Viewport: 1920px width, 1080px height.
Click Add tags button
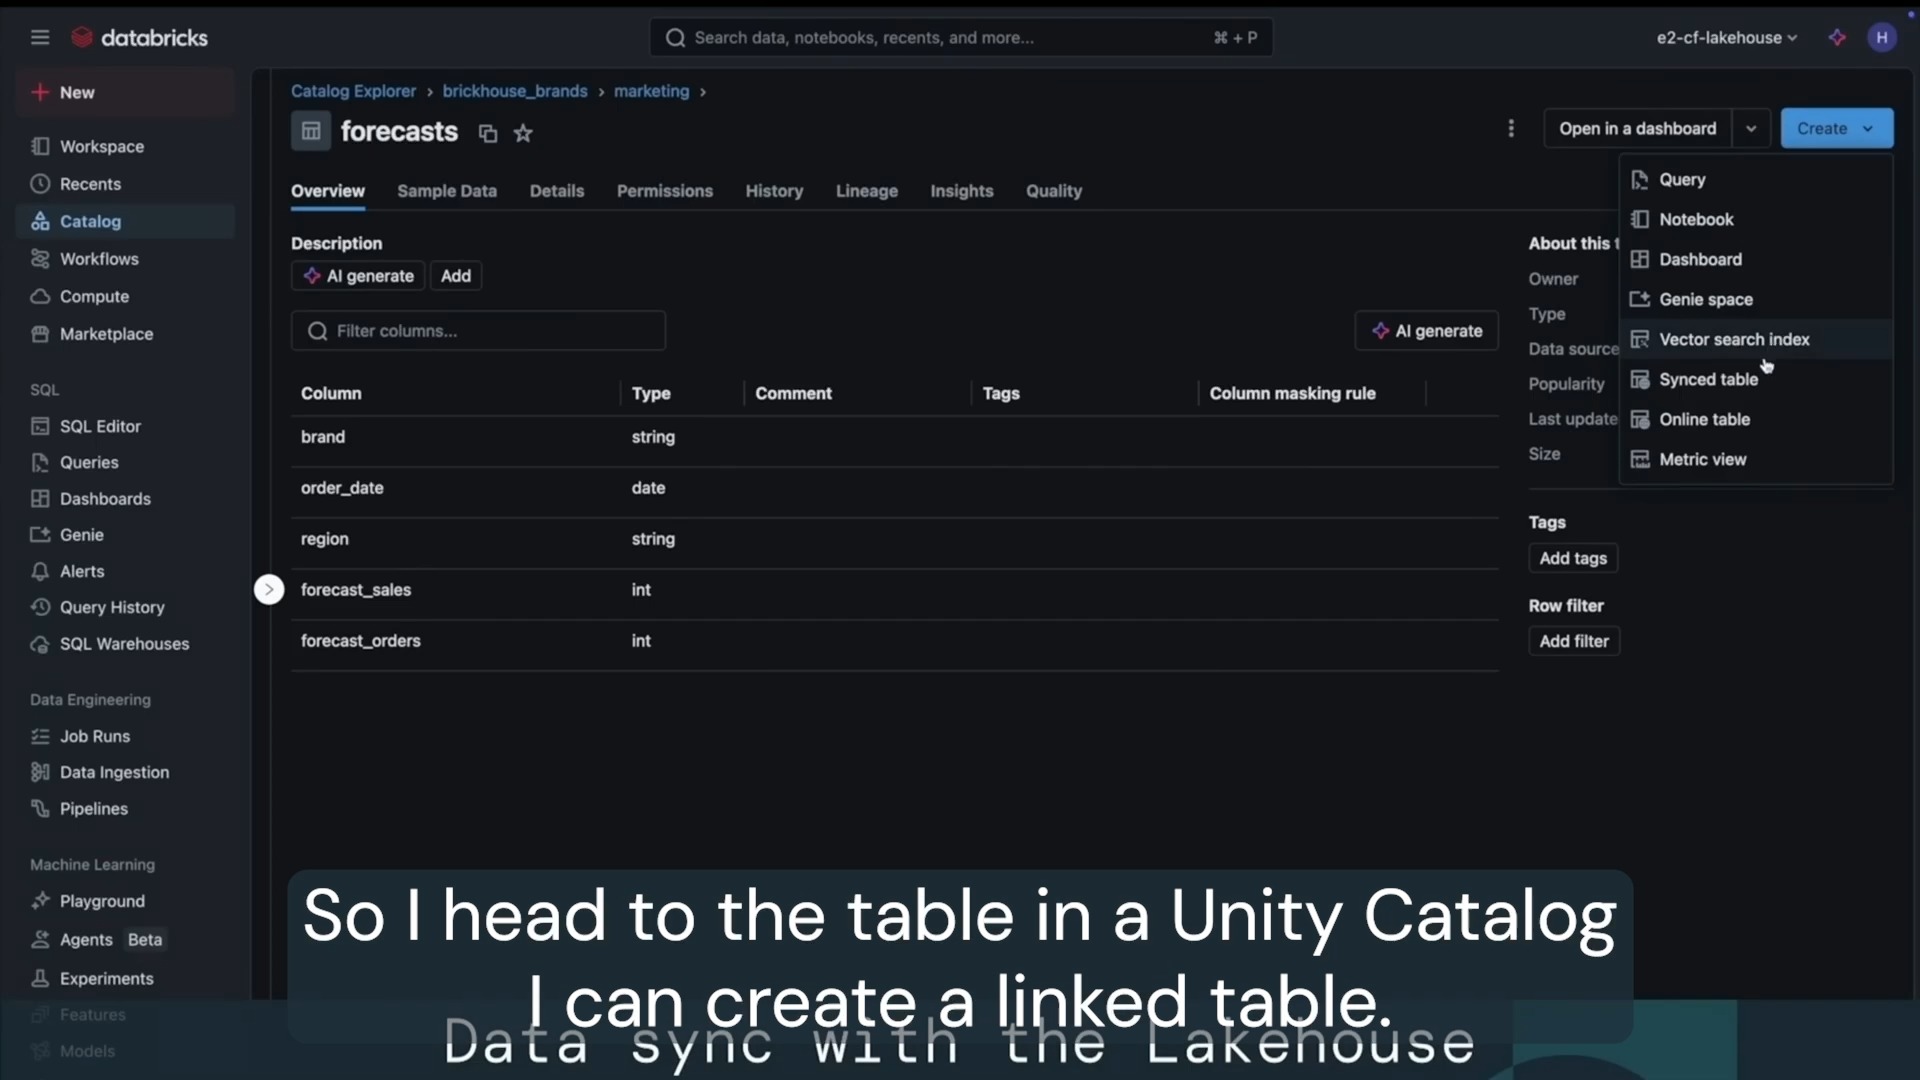click(x=1573, y=558)
